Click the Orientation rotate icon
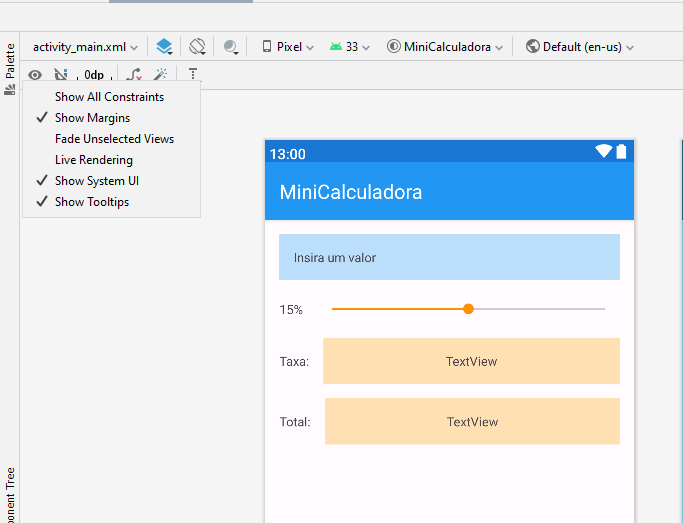Viewport: 683px width, 523px height. pyautogui.click(x=198, y=46)
